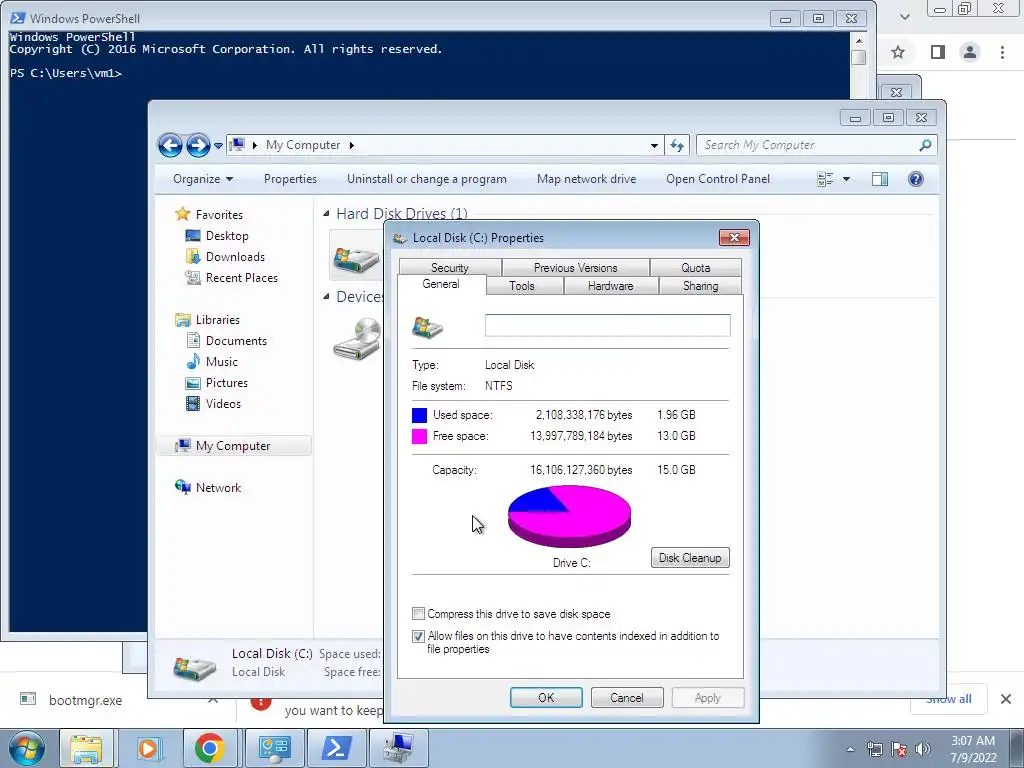Toggle the preview pane icon
Screen dimensions: 1024x768
880,179
